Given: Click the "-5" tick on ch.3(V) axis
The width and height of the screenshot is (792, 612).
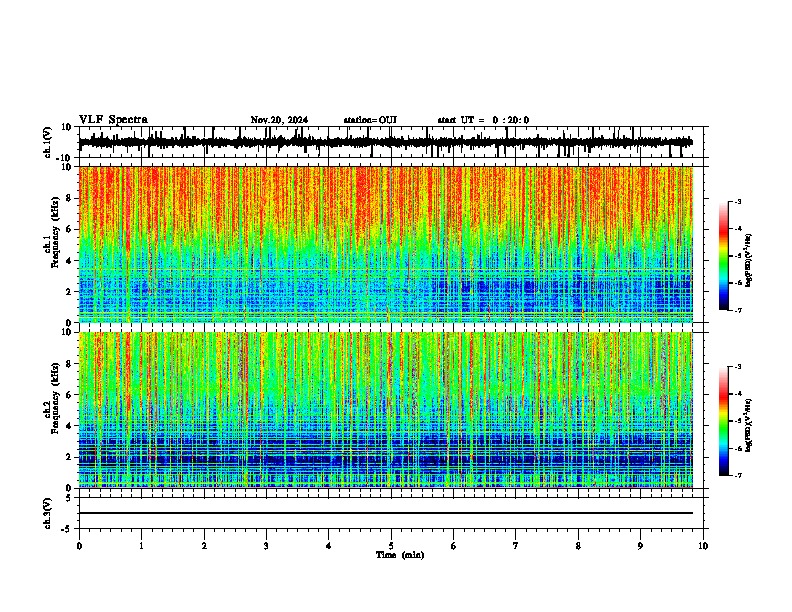Looking at the screenshot, I should pos(68,529).
